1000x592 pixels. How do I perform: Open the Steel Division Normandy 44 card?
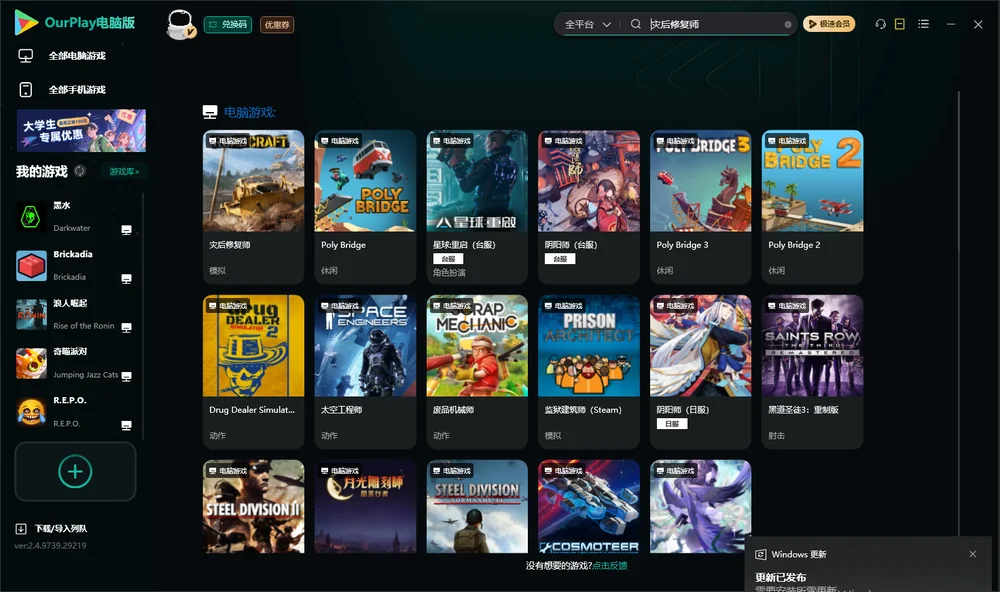[x=477, y=507]
